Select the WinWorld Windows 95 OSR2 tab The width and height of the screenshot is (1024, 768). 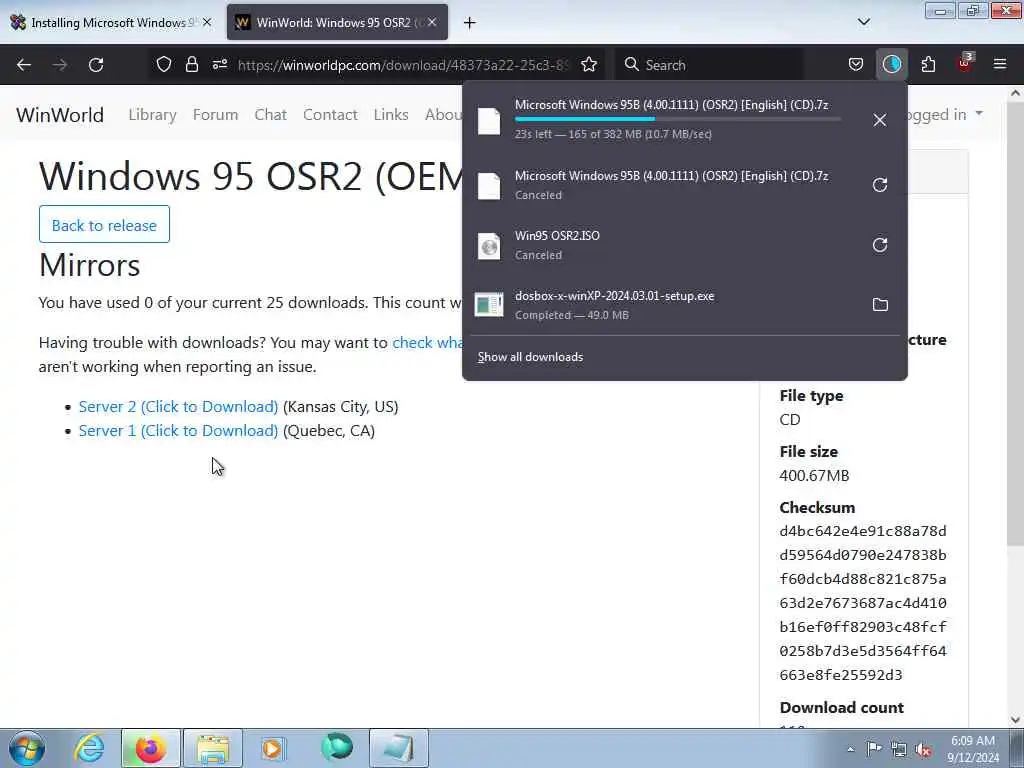pyautogui.click(x=338, y=22)
